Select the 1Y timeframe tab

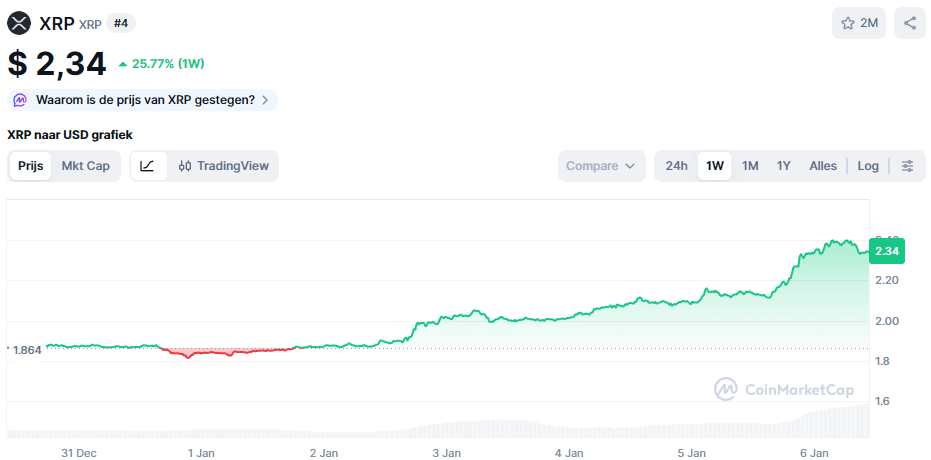click(784, 166)
